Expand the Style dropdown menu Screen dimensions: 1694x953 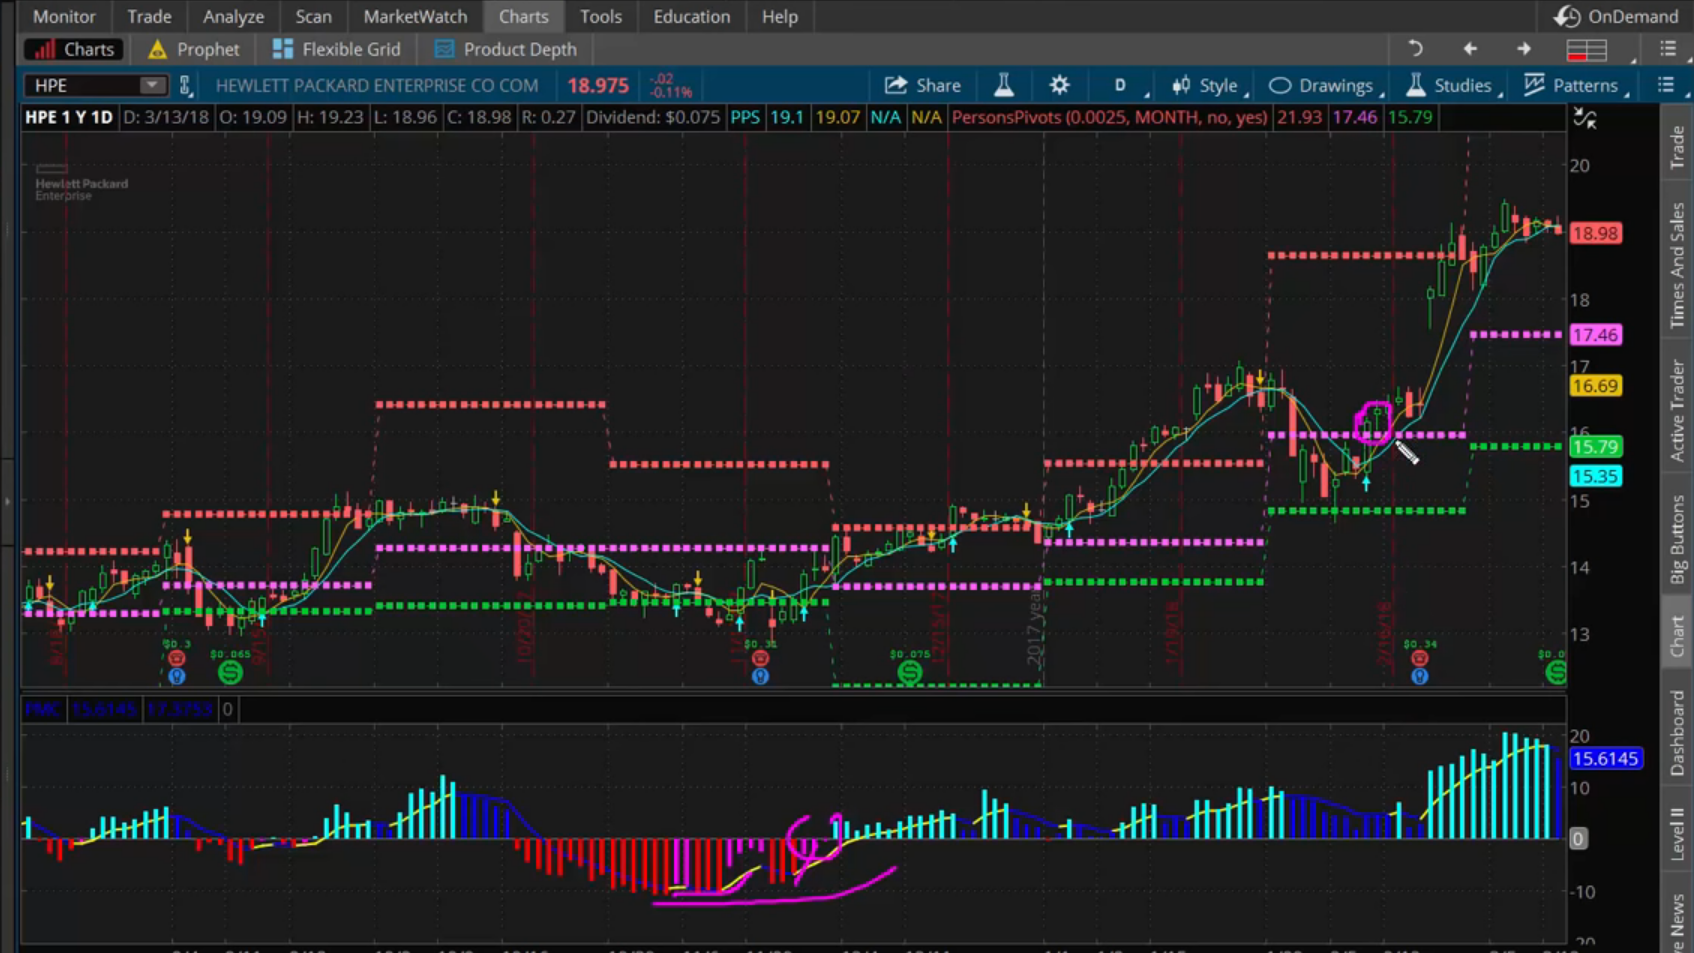(x=1208, y=86)
